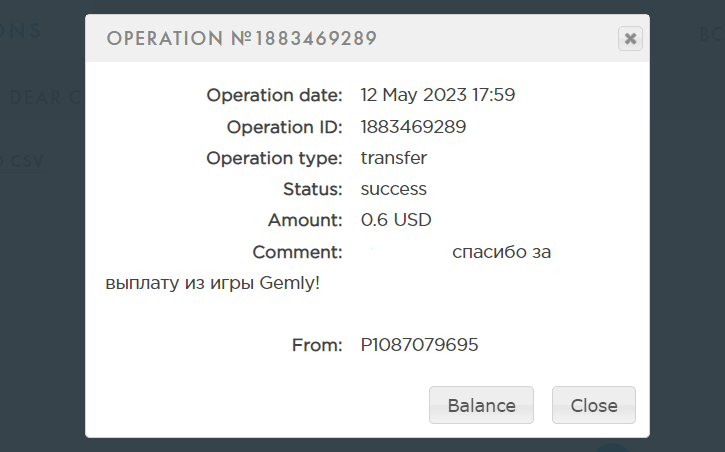This screenshot has height=452, width=725.
Task: Click the 'Operation type:' label
Action: [275, 158]
